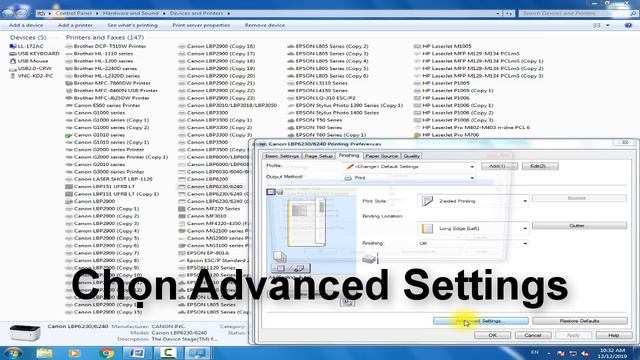The height and width of the screenshot is (360, 640).
Task: Select Canon LBP2900 (Copy 16) printer
Action: point(217,46)
